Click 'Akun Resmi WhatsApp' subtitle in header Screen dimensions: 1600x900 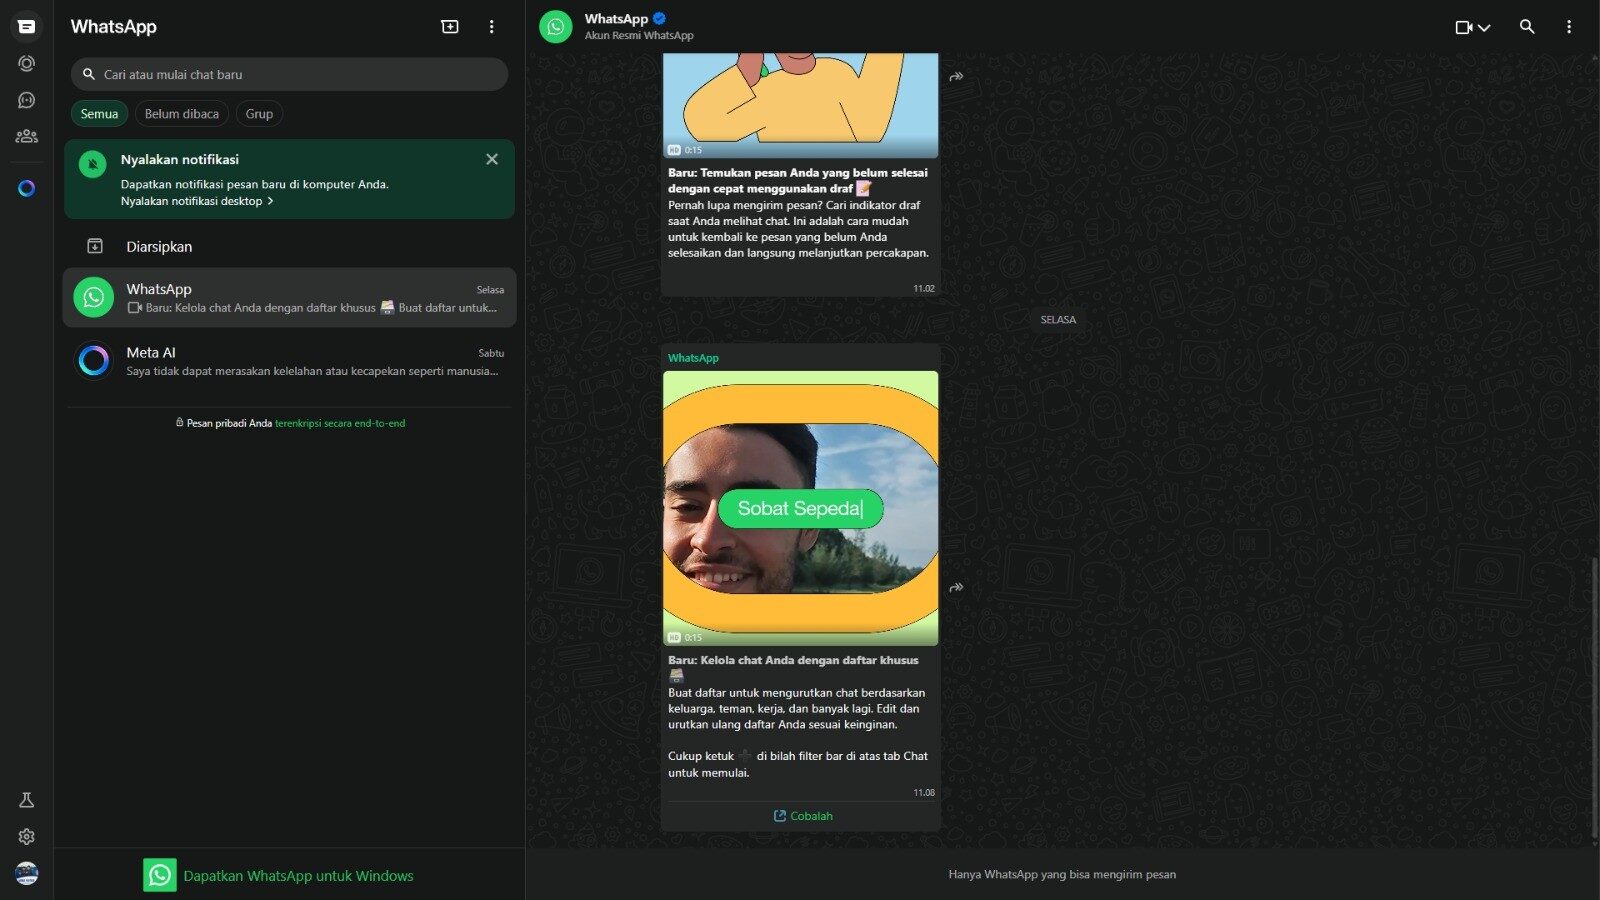[x=639, y=36]
